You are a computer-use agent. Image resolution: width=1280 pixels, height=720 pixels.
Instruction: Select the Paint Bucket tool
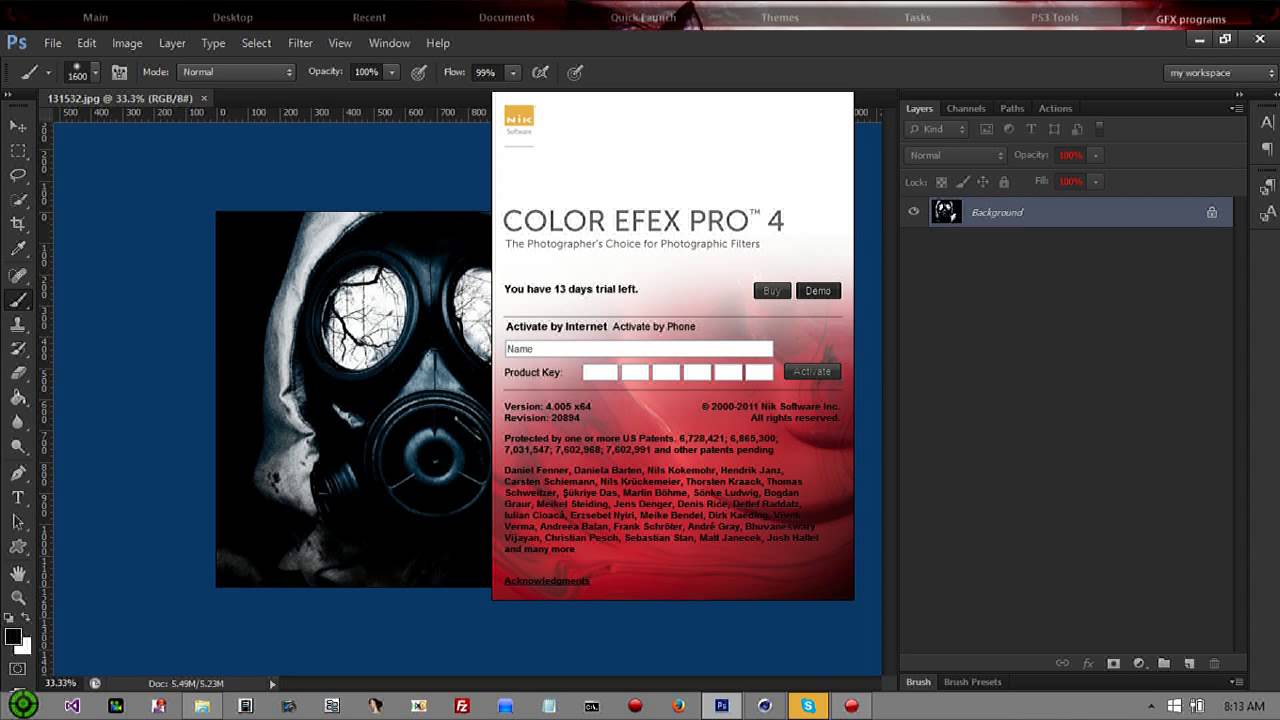pos(18,398)
